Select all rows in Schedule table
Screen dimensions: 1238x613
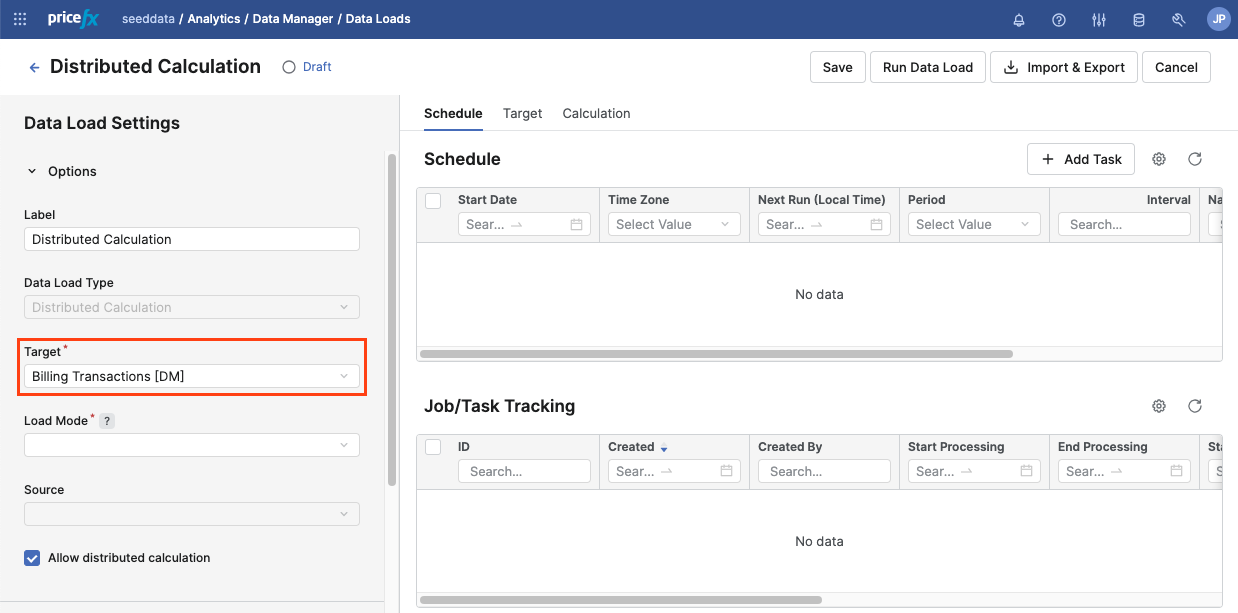433,201
